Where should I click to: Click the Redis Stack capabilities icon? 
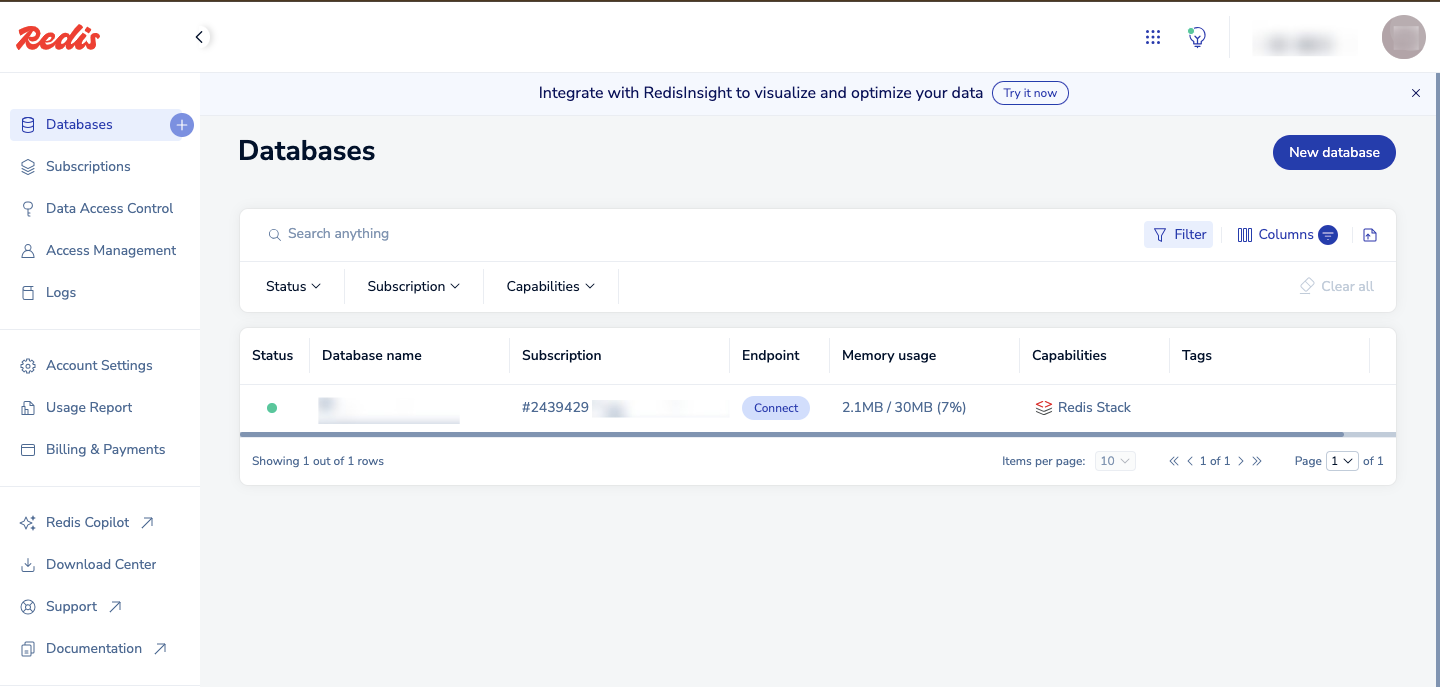tap(1041, 407)
